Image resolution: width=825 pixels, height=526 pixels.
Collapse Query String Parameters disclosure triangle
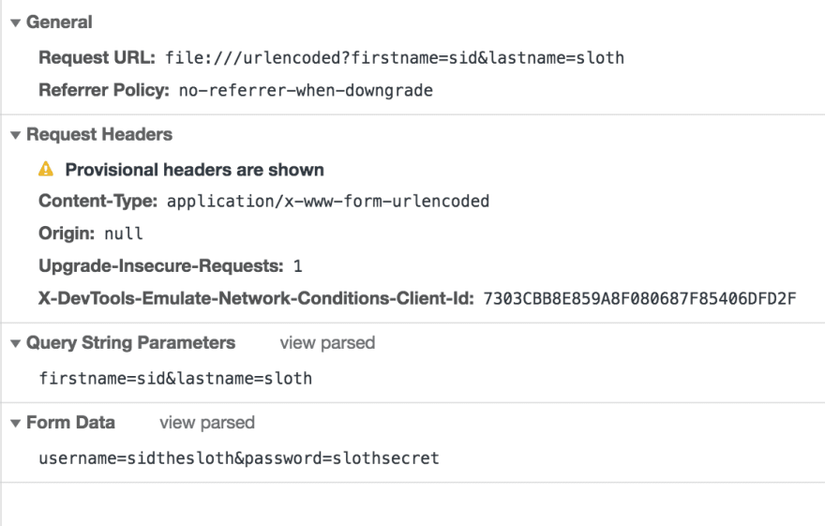[x=15, y=343]
